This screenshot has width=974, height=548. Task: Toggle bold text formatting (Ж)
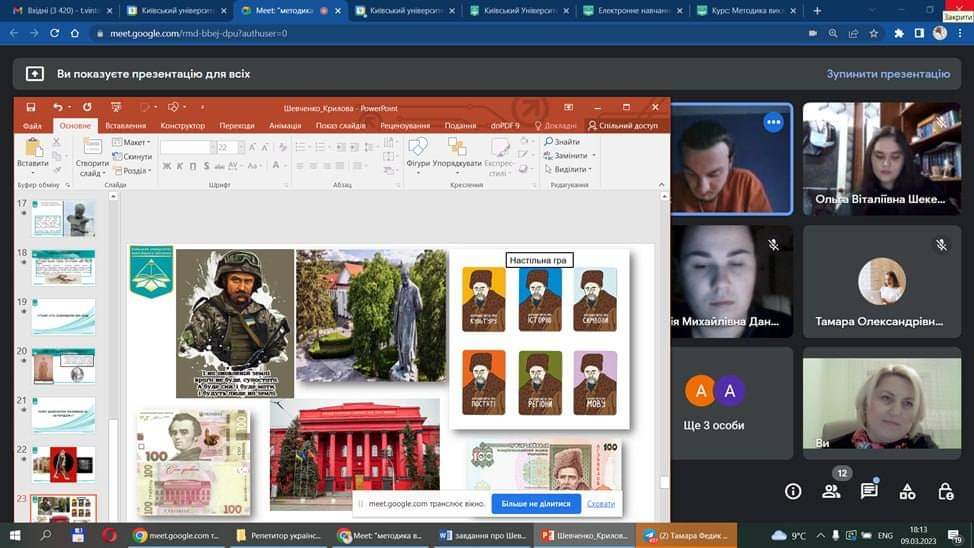click(x=165, y=166)
